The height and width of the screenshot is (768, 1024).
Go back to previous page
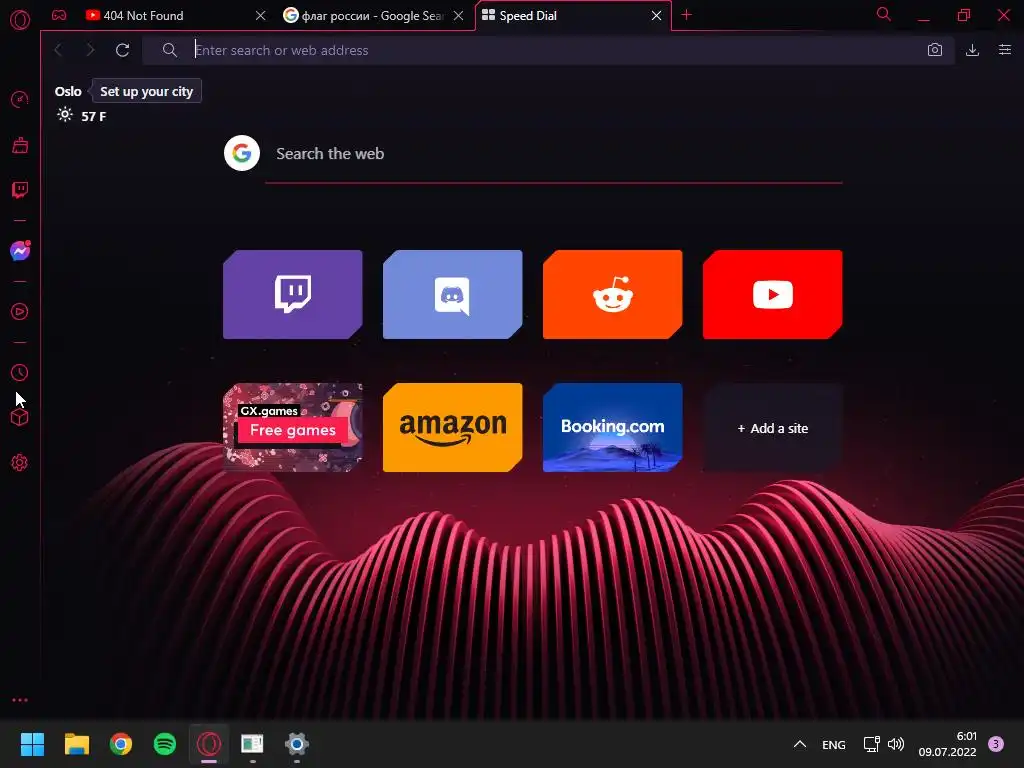59,50
